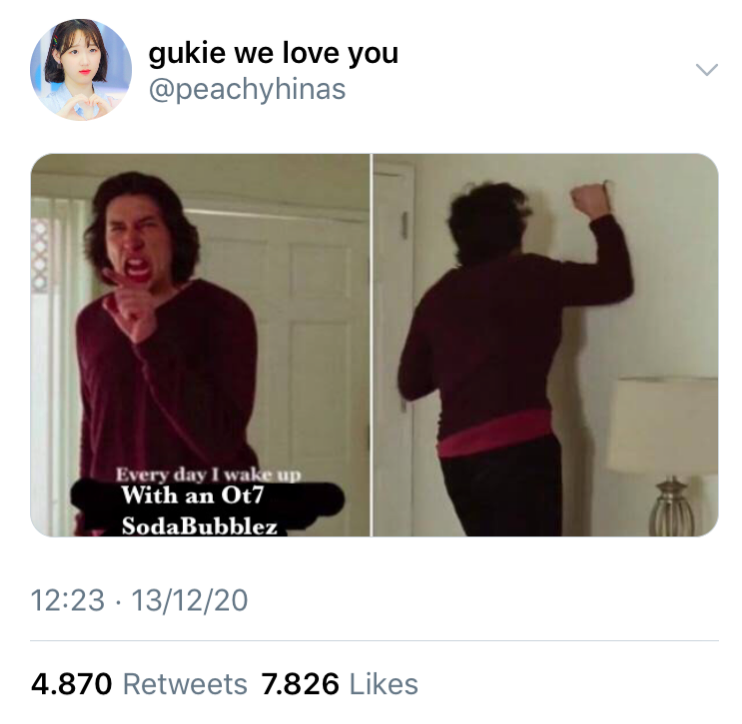Click the SodaBubblez caption in the image
This screenshot has width=742, height=724.
199,526
